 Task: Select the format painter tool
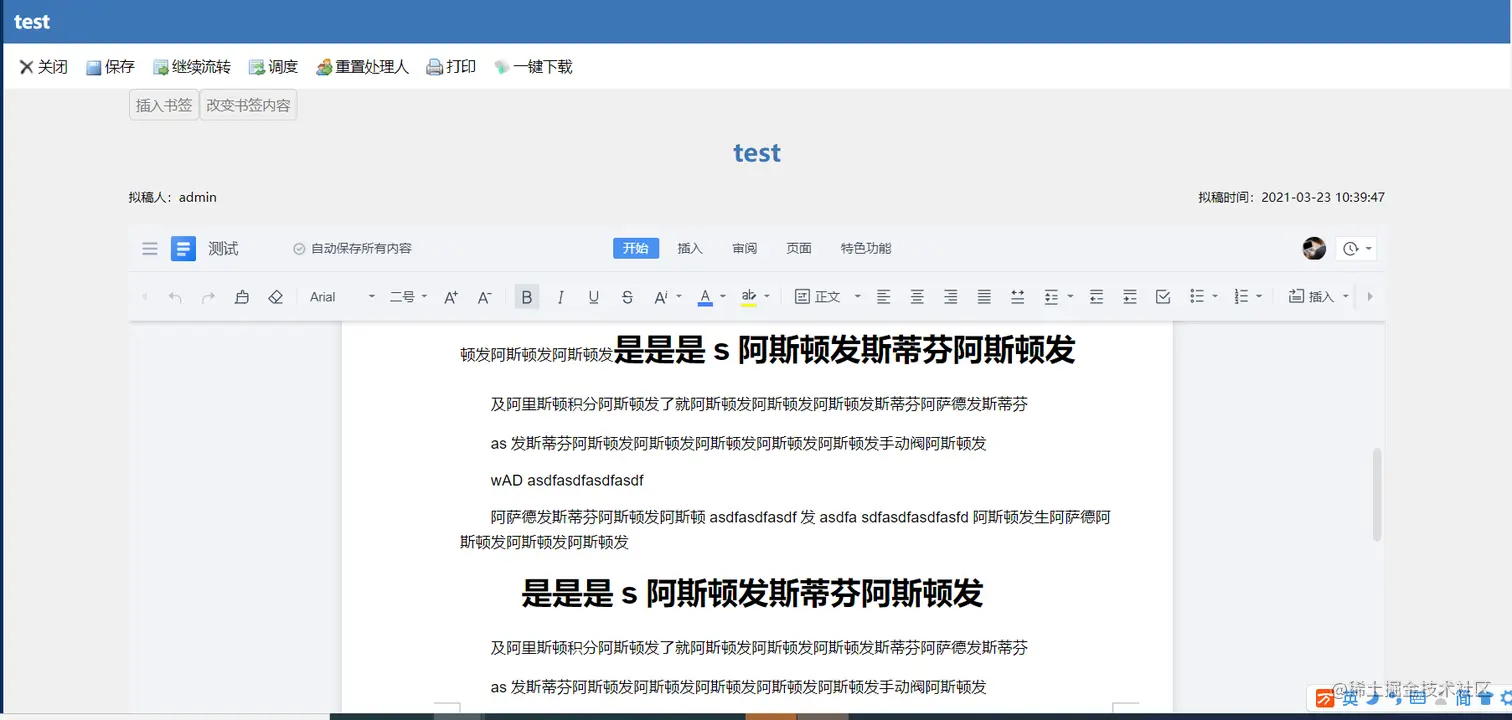point(242,297)
